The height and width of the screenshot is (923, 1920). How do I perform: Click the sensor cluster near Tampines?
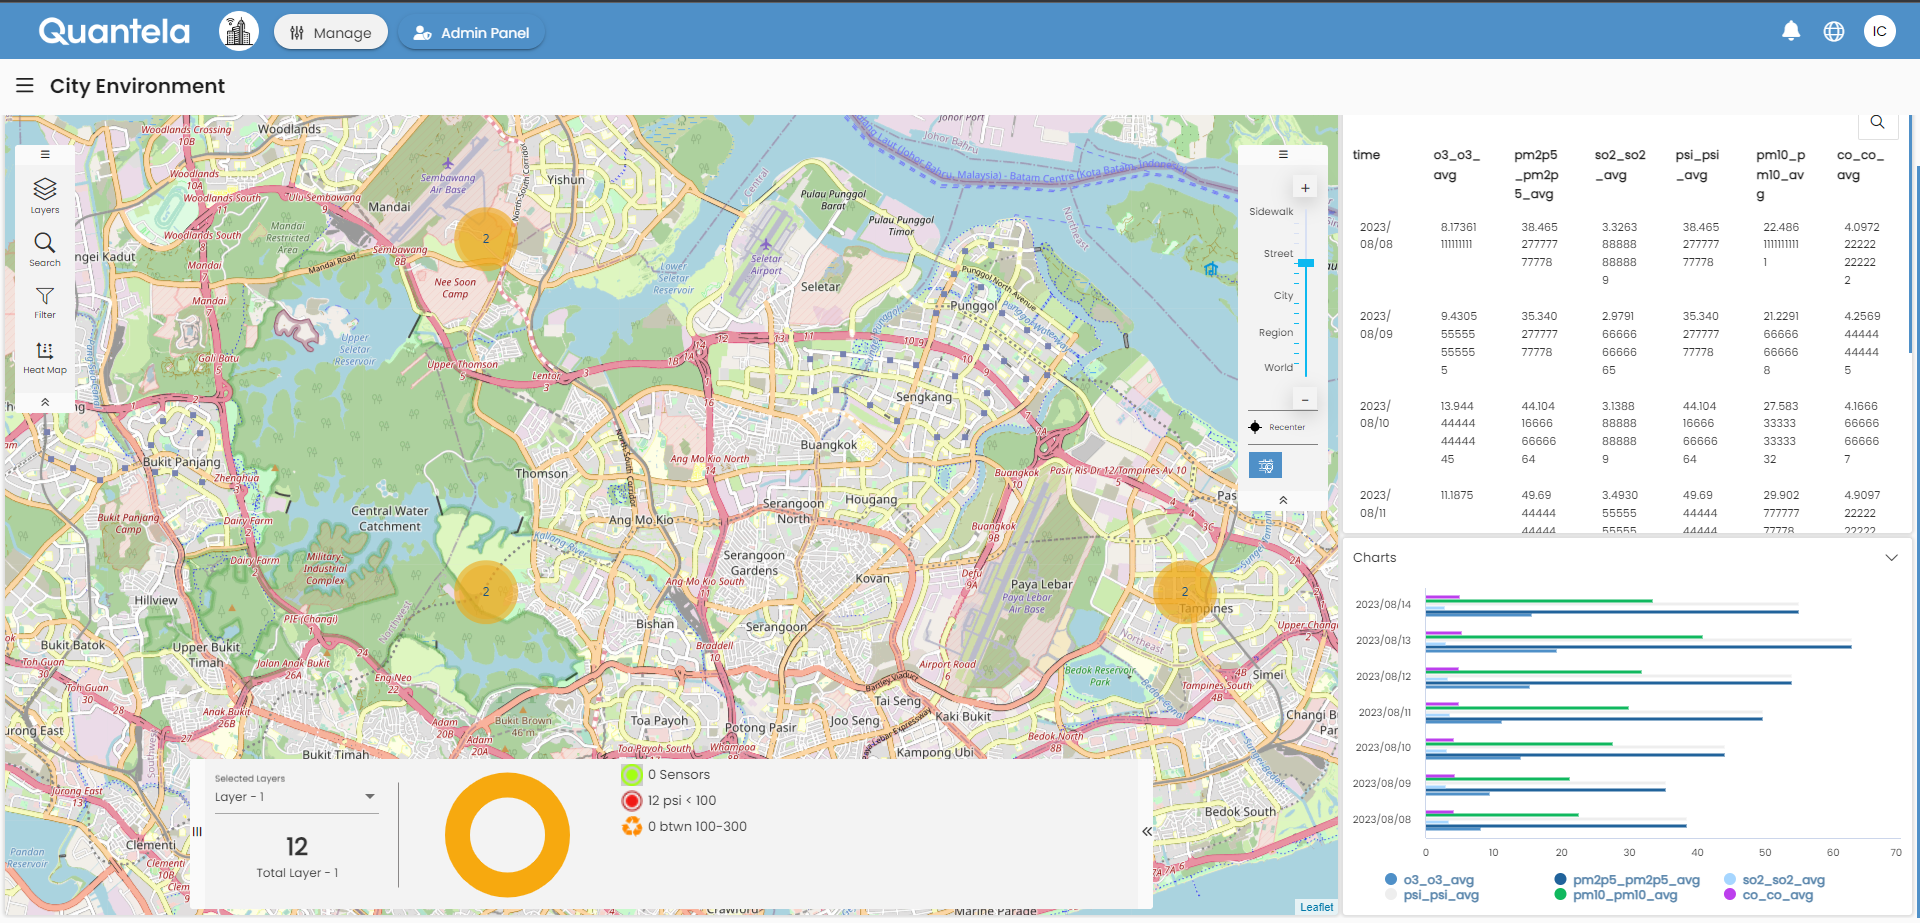click(1185, 591)
